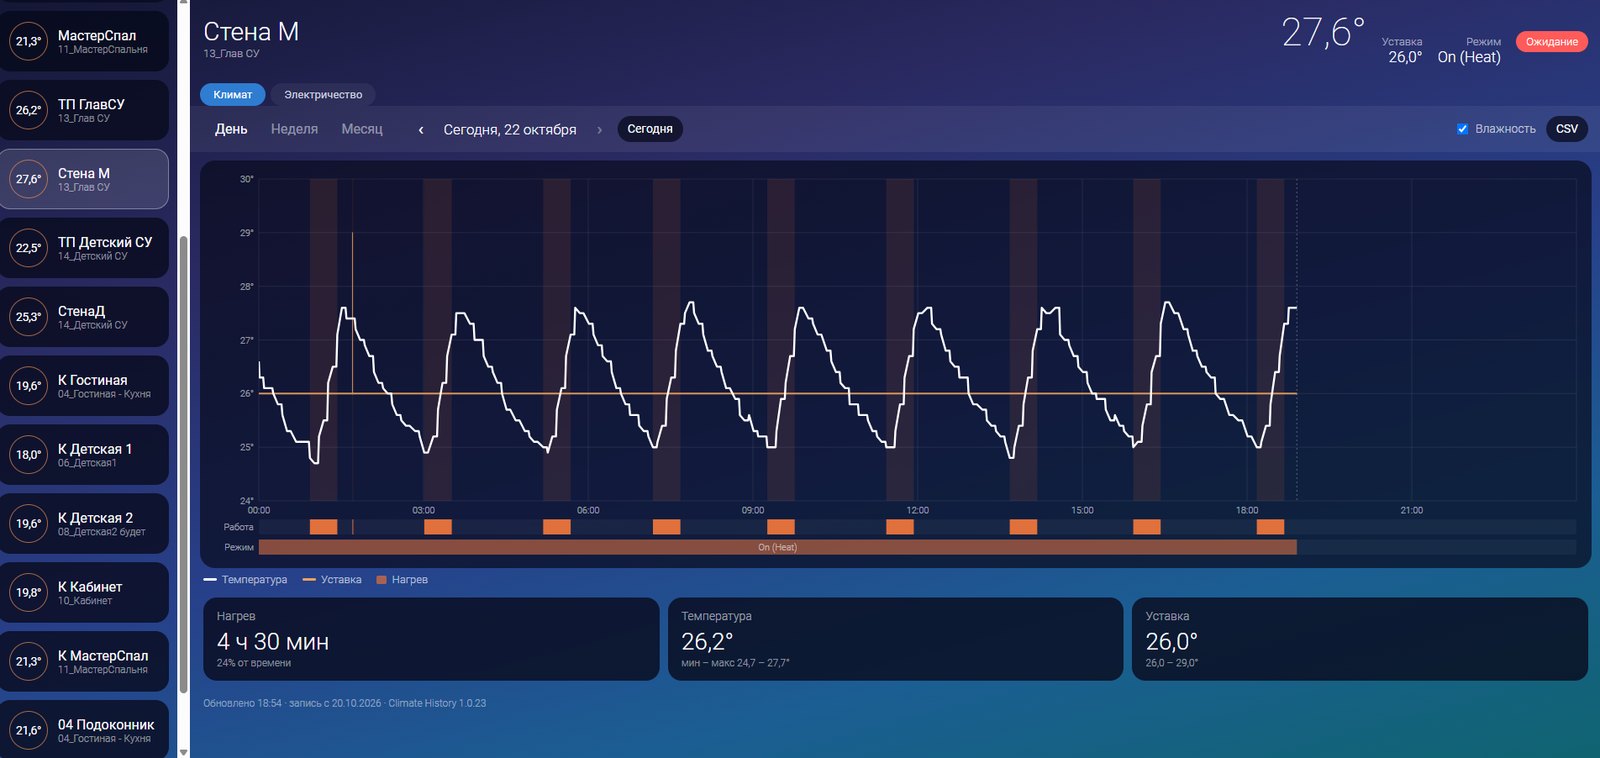Click the К Детская 1 18,0° badge

[x=28, y=455]
